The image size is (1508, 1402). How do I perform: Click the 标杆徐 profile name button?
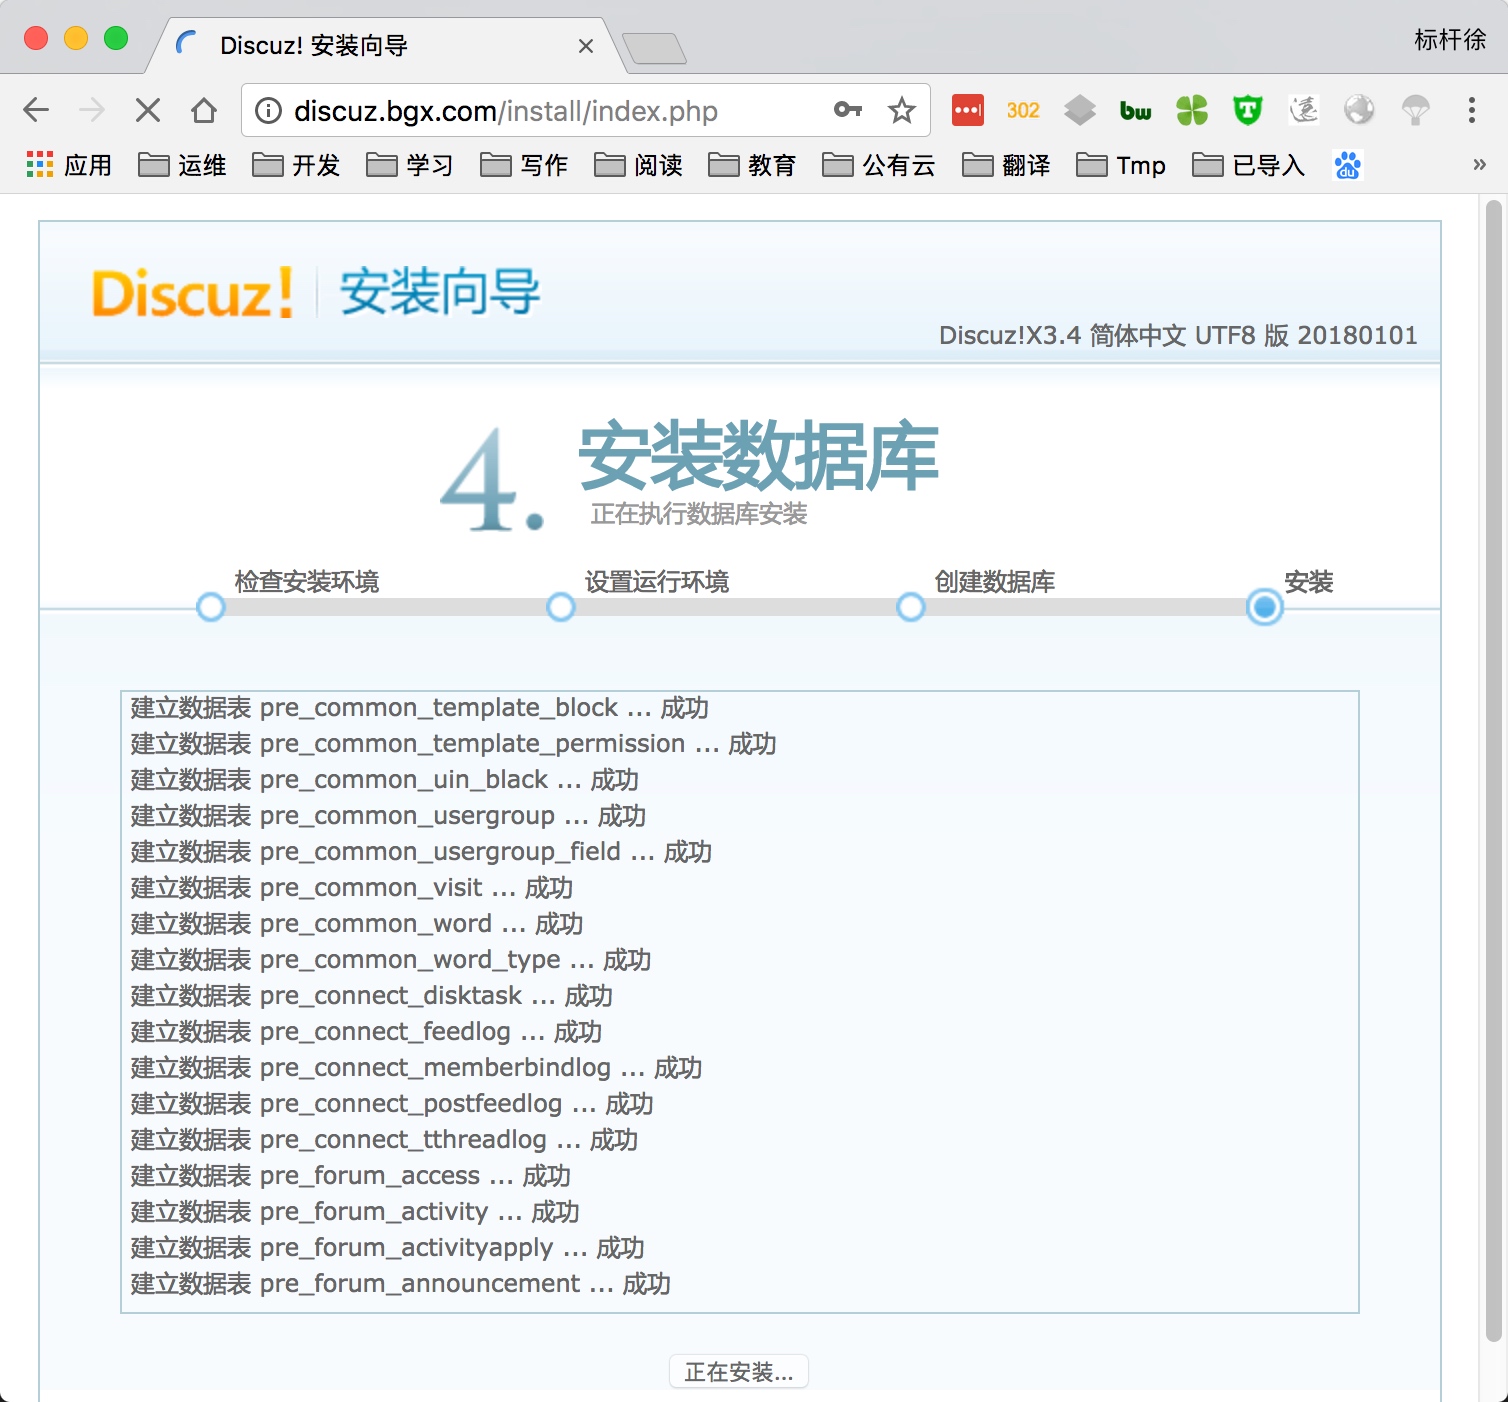[1450, 40]
